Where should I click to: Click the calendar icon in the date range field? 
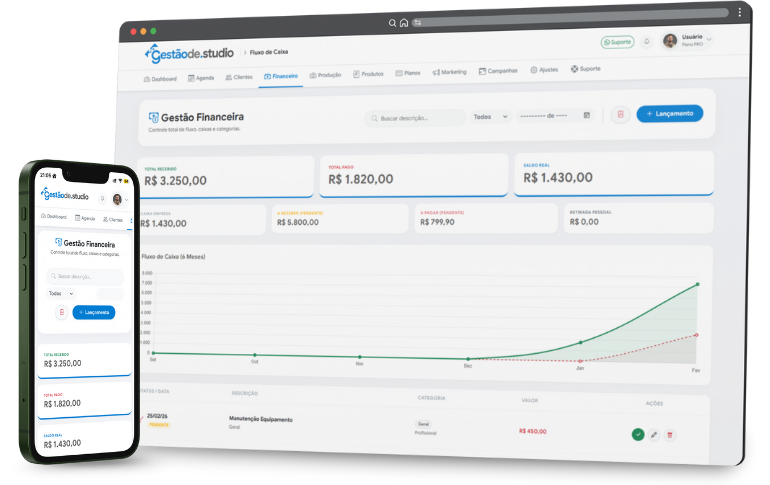point(586,116)
